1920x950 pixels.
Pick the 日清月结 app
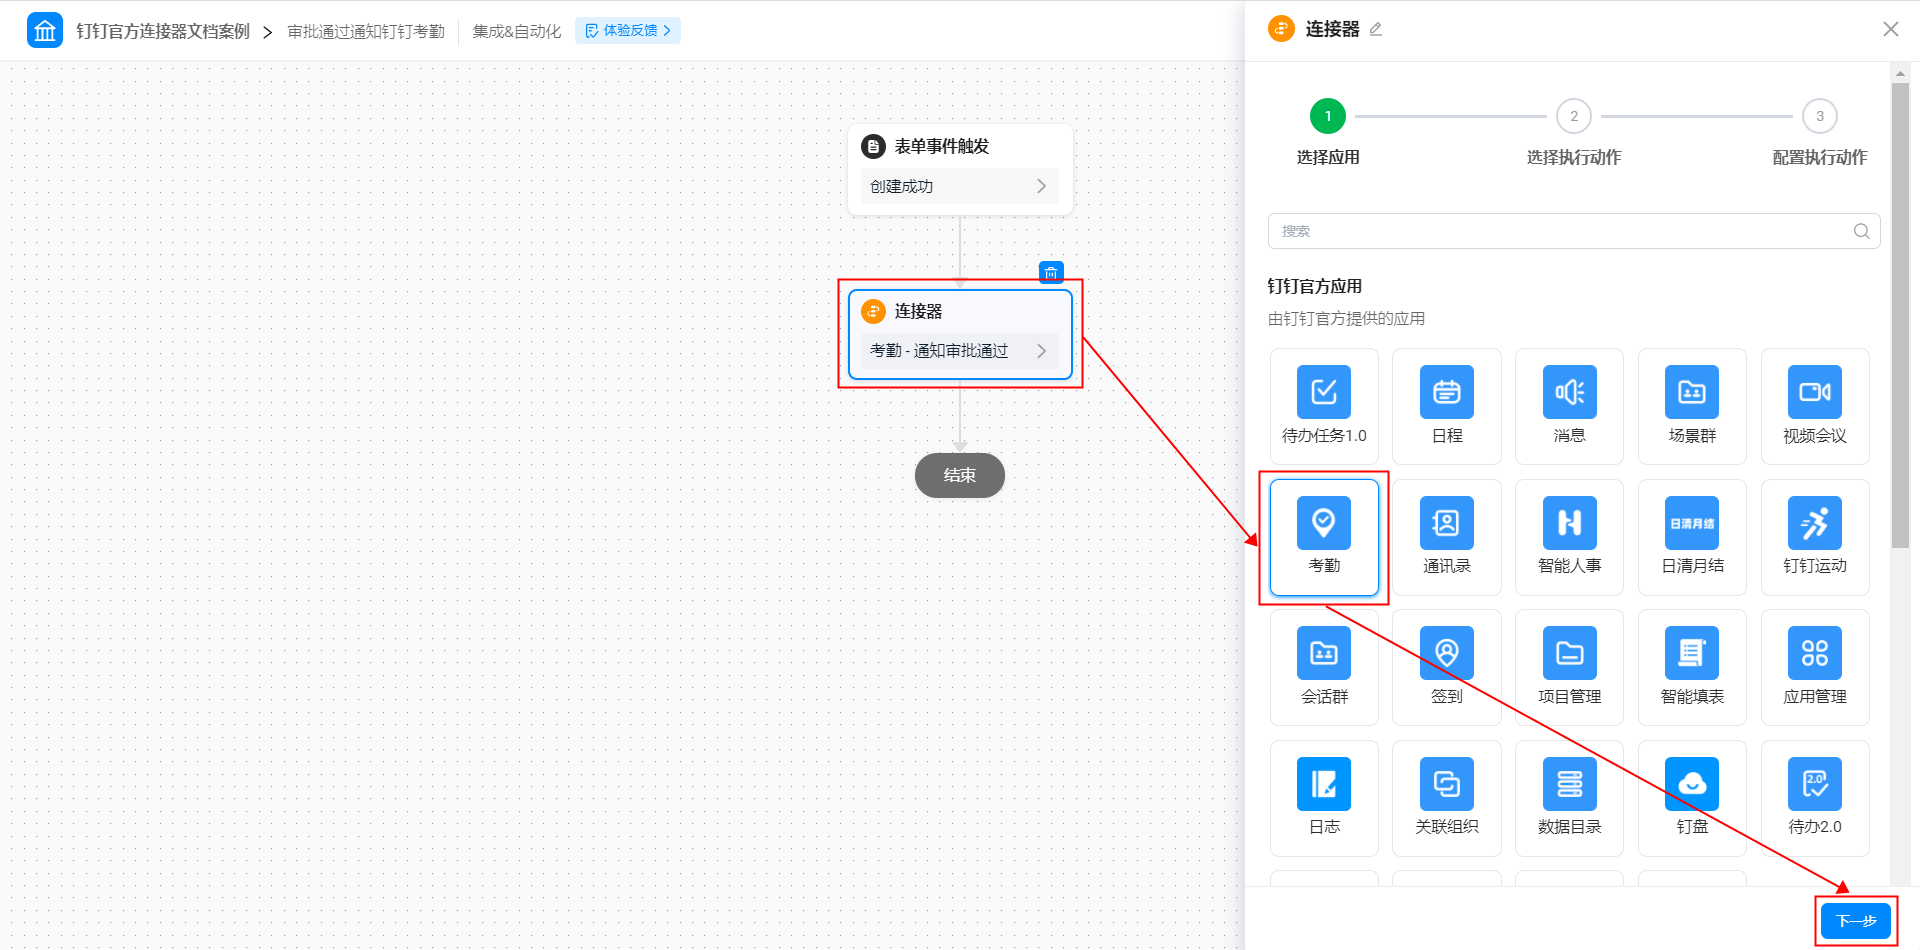click(x=1692, y=537)
